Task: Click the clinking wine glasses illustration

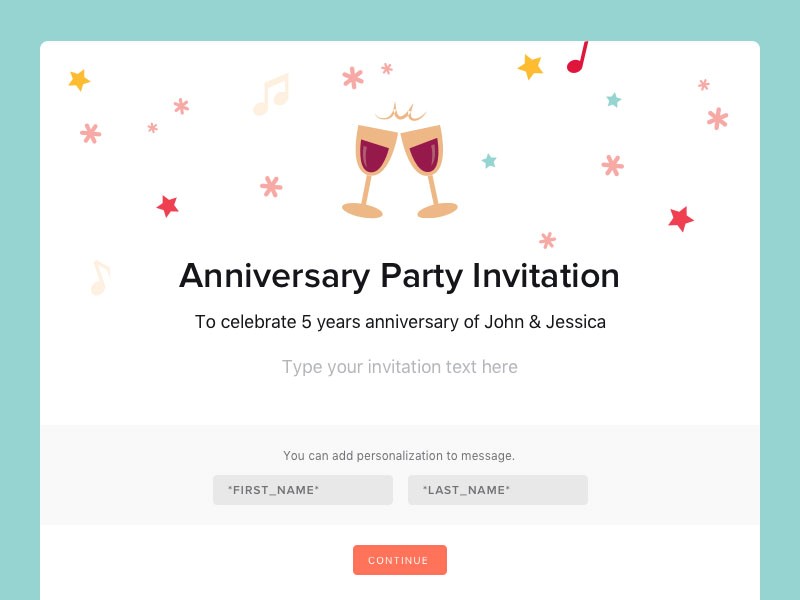Action: (399, 161)
